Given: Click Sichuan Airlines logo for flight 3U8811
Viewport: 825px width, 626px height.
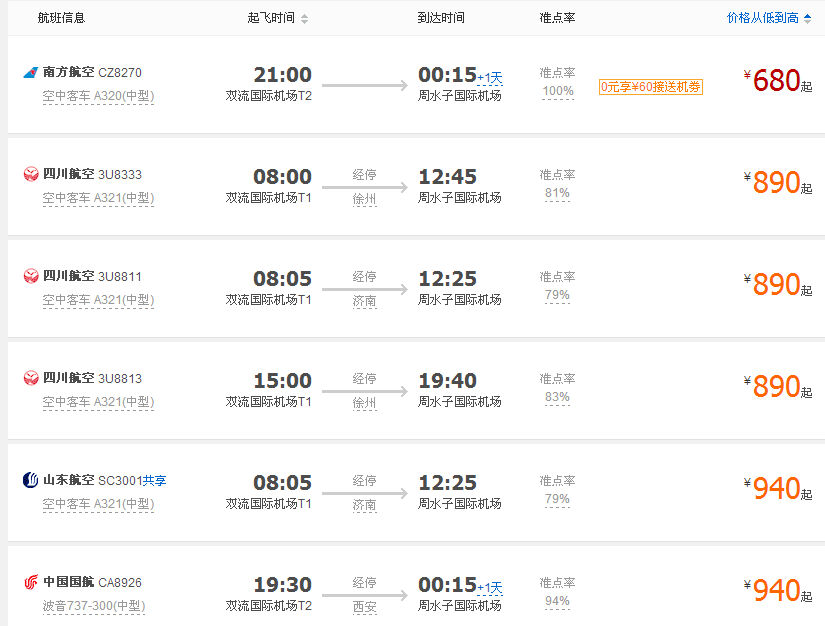Looking at the screenshot, I should click(x=31, y=276).
